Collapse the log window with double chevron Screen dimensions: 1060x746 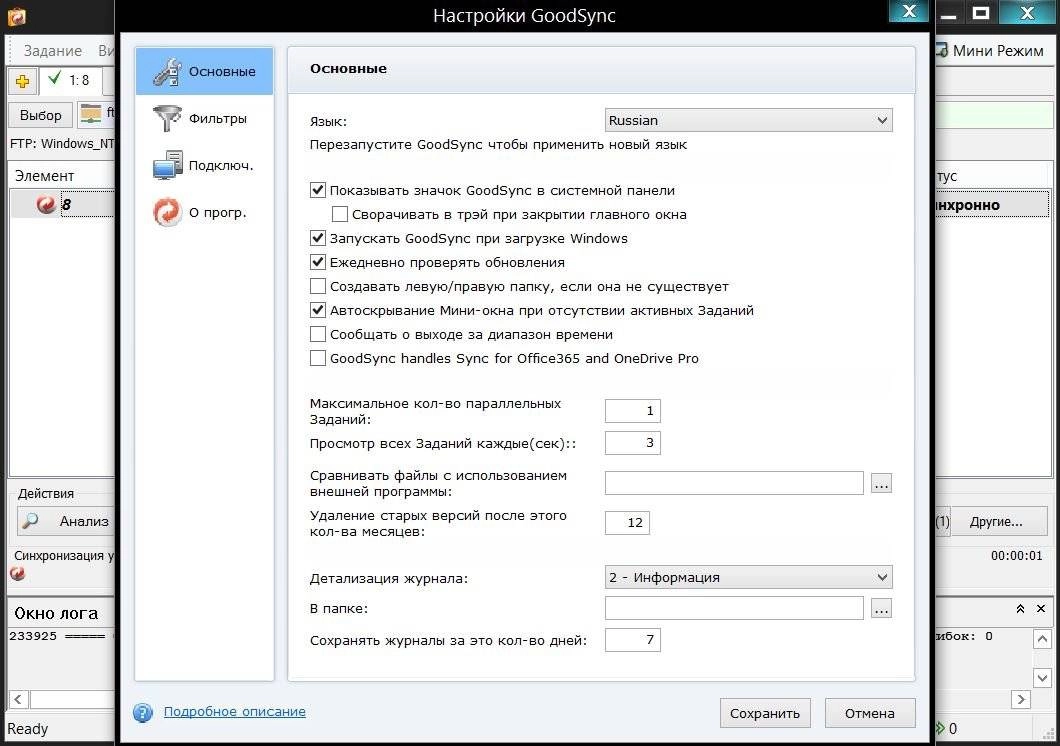1020,609
